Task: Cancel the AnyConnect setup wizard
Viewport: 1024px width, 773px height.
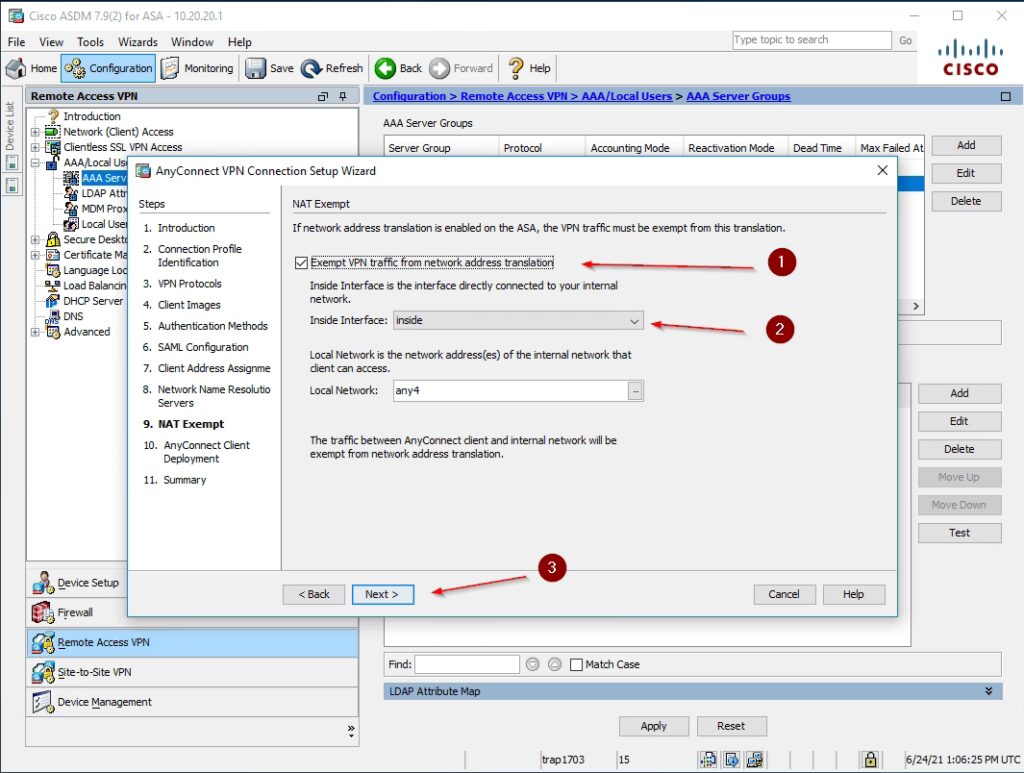Action: point(784,594)
